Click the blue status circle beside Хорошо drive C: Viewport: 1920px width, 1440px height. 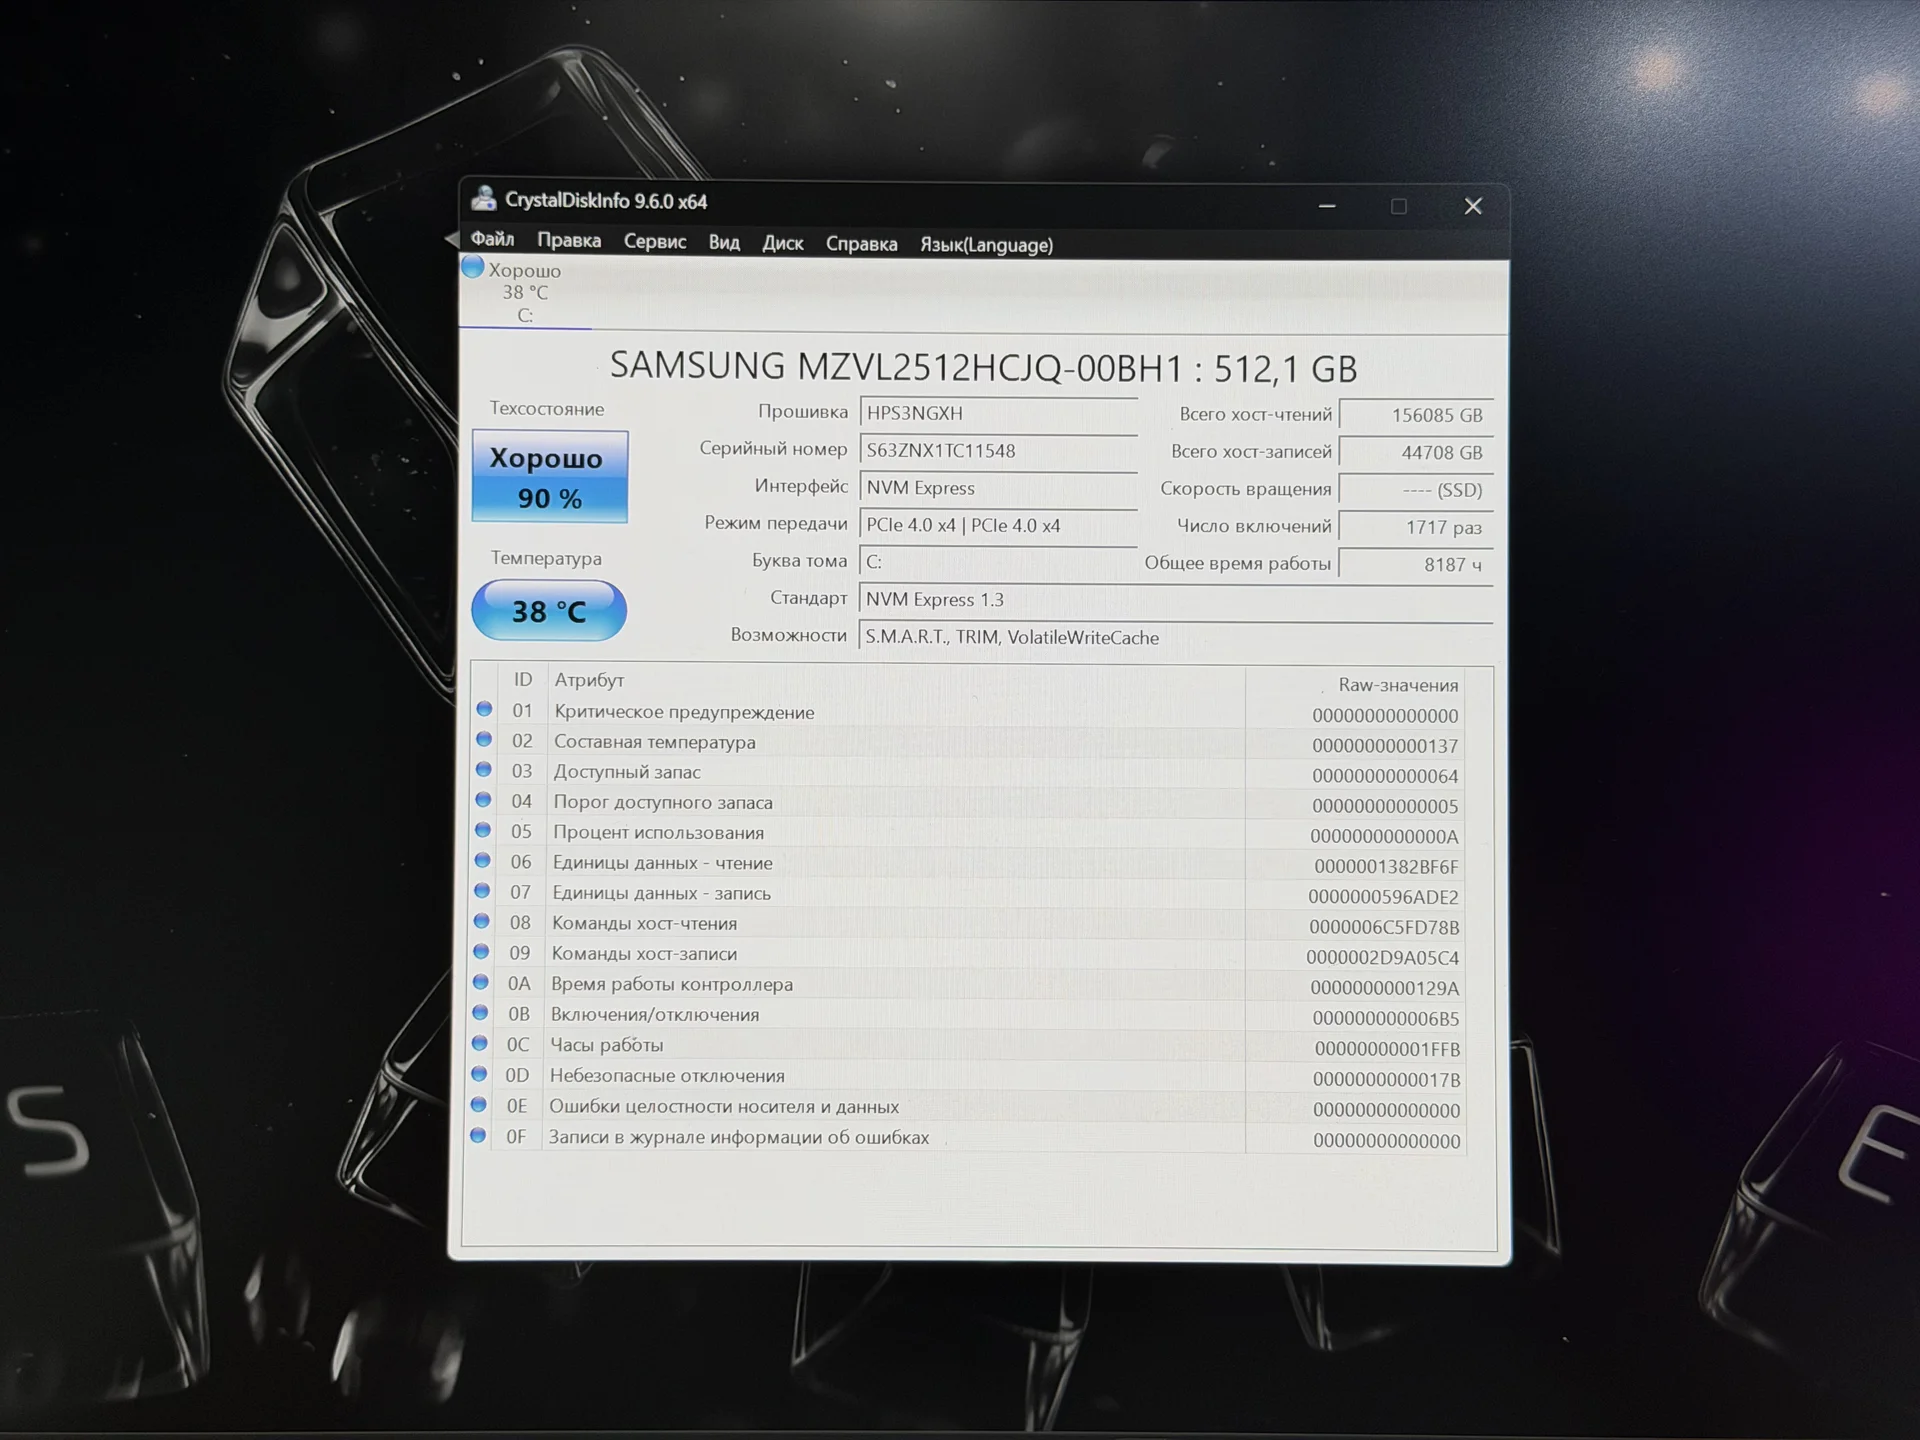point(473,267)
